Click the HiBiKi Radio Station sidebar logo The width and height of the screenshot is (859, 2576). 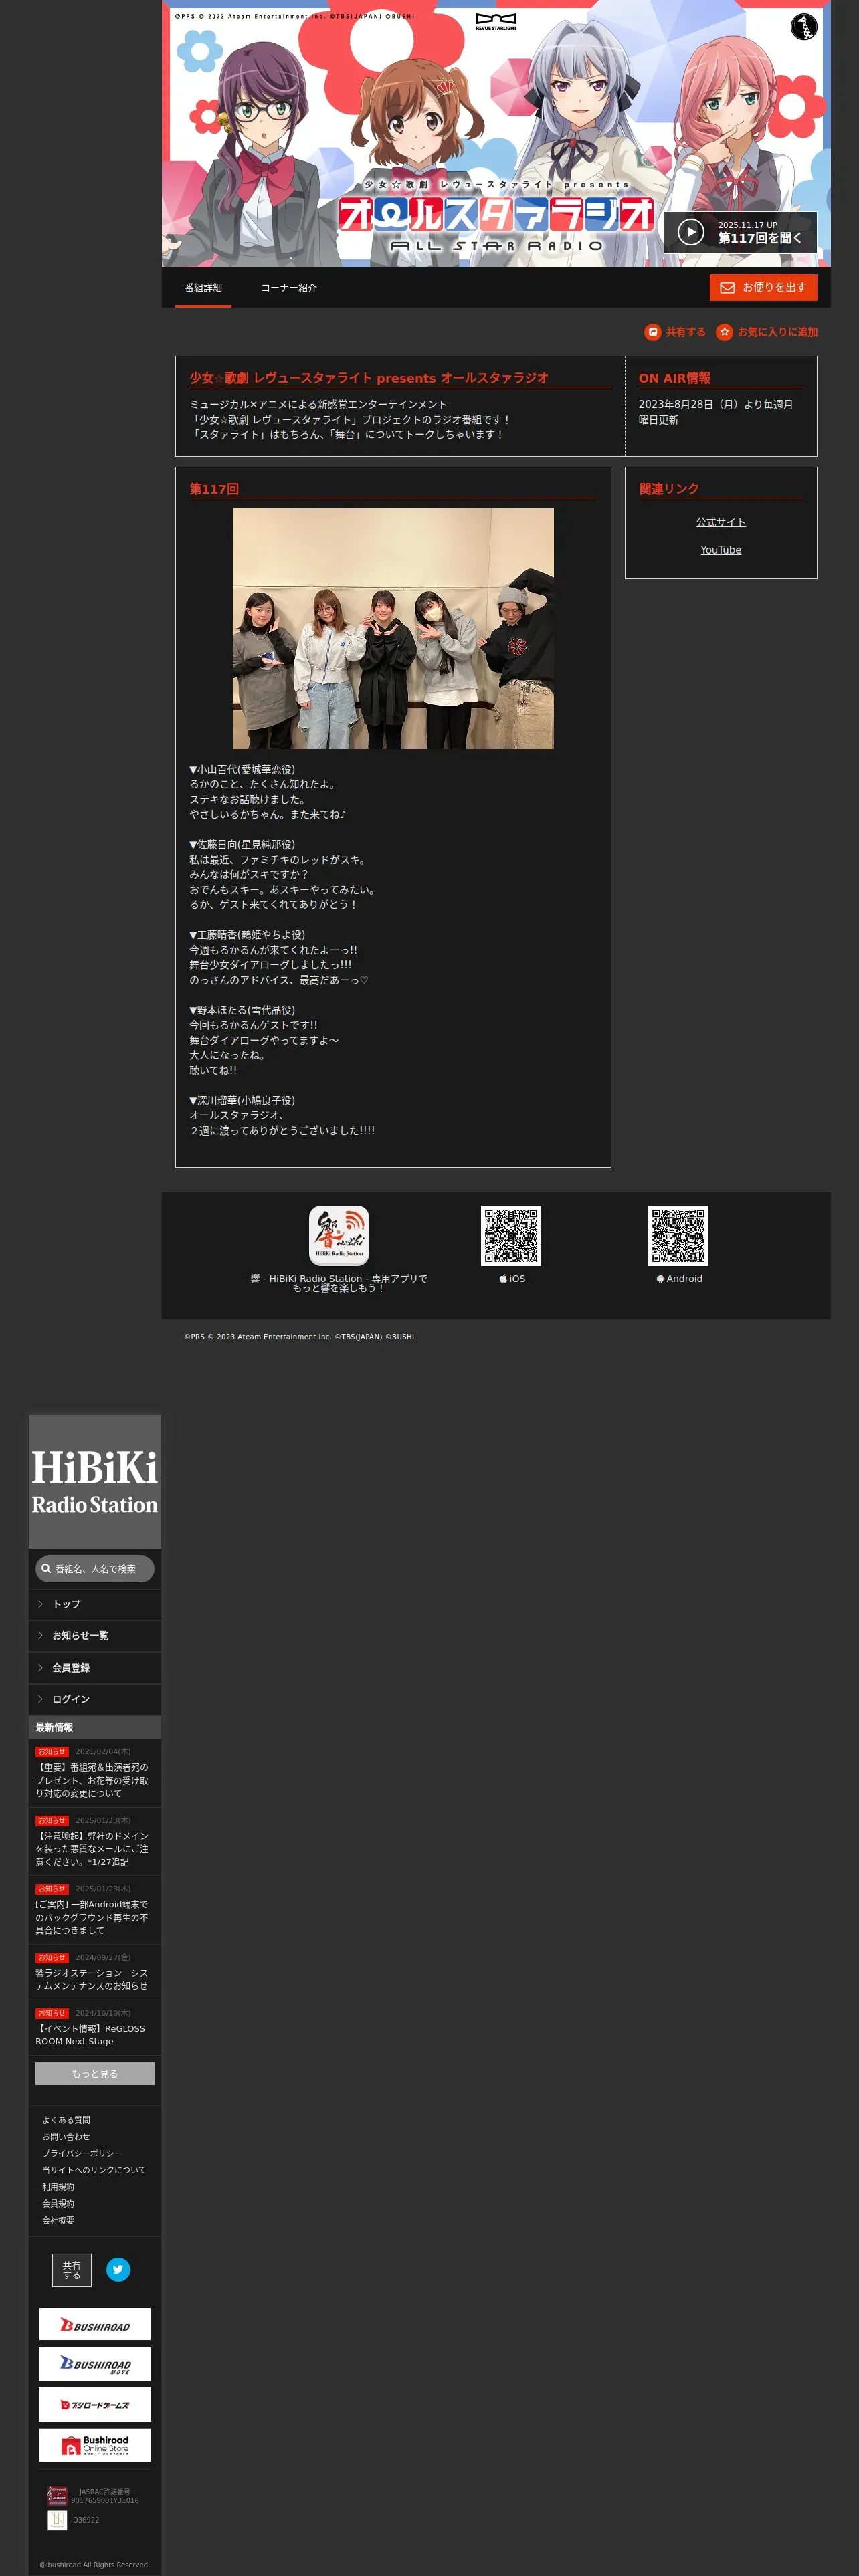click(x=95, y=1482)
